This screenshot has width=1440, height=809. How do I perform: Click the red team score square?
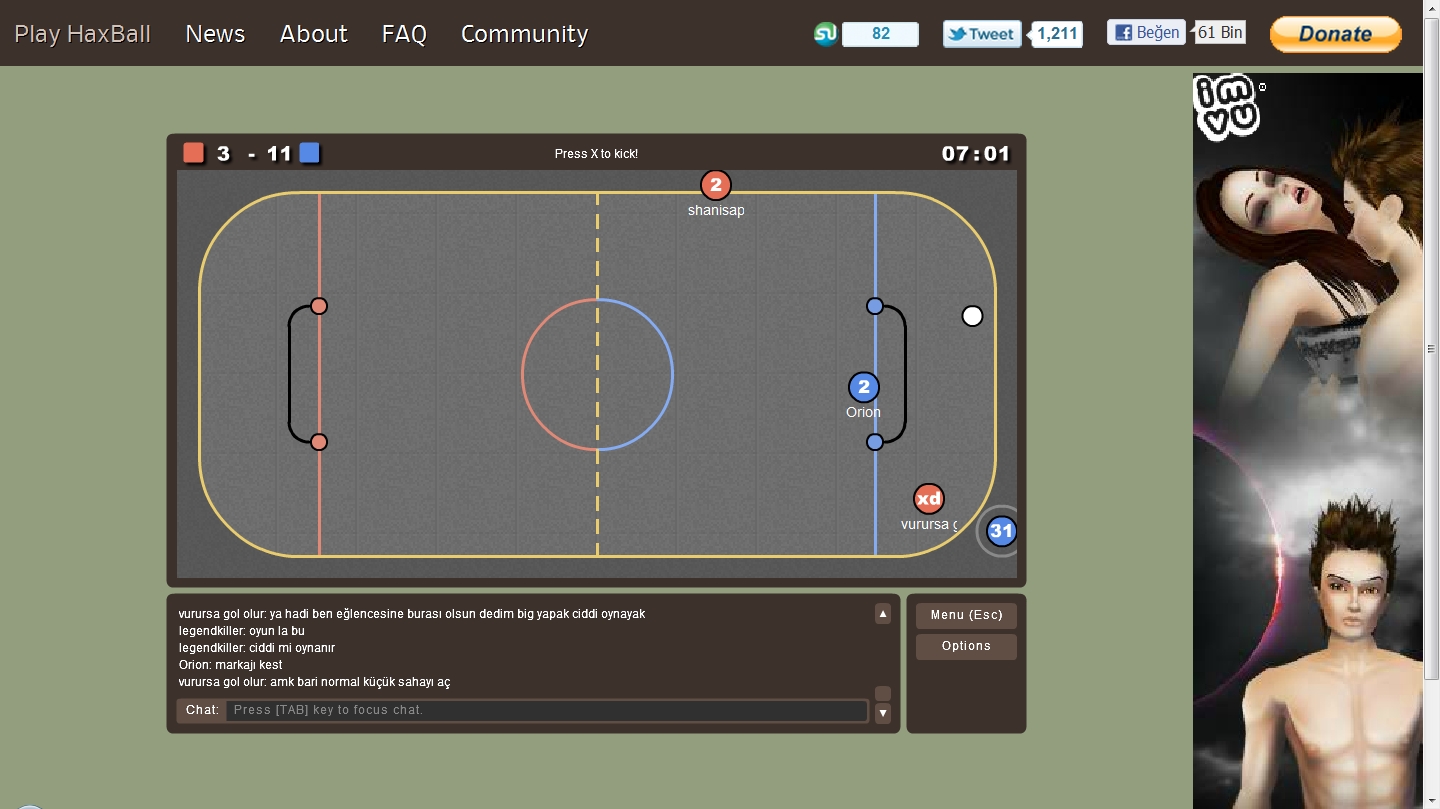coord(194,153)
